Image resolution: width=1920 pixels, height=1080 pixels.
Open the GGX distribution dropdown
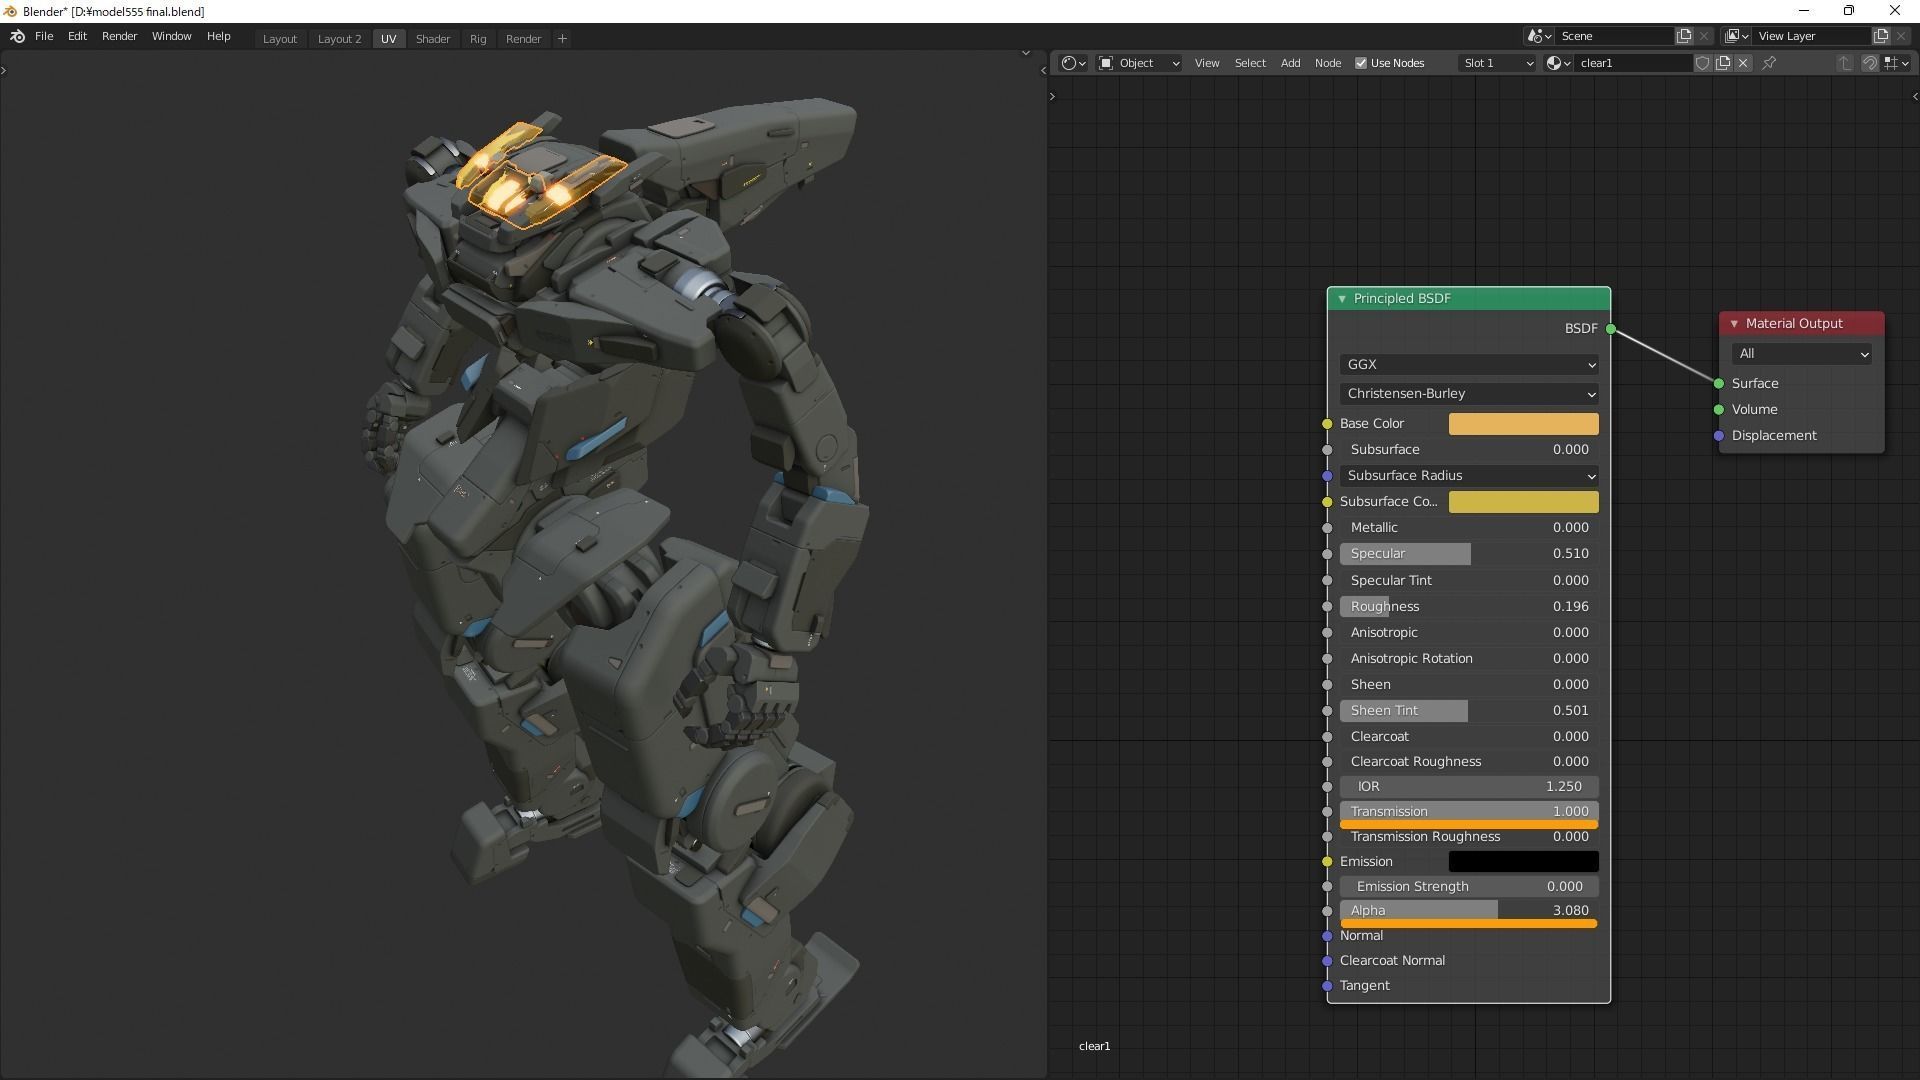[x=1468, y=365]
